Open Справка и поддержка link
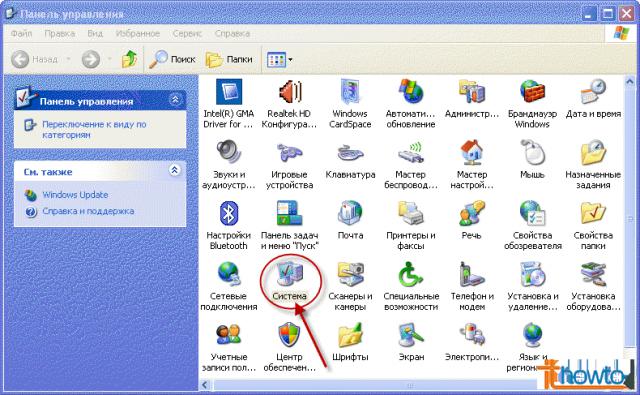The image size is (640, 395). 88,211
